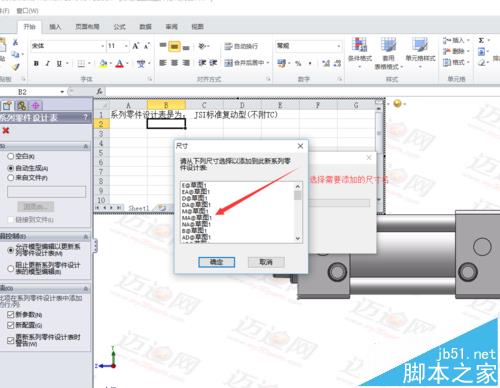Screen dimensions: 500x388
Task: Increase font size with large A
Action: [135, 46]
